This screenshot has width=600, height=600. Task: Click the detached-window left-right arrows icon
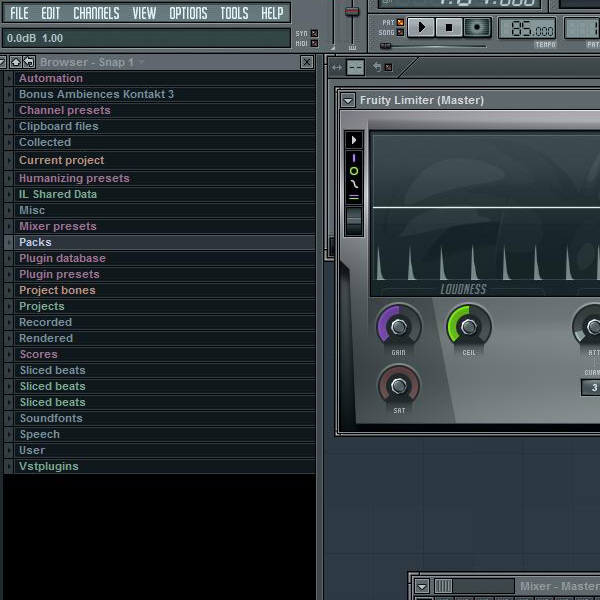tap(337, 68)
